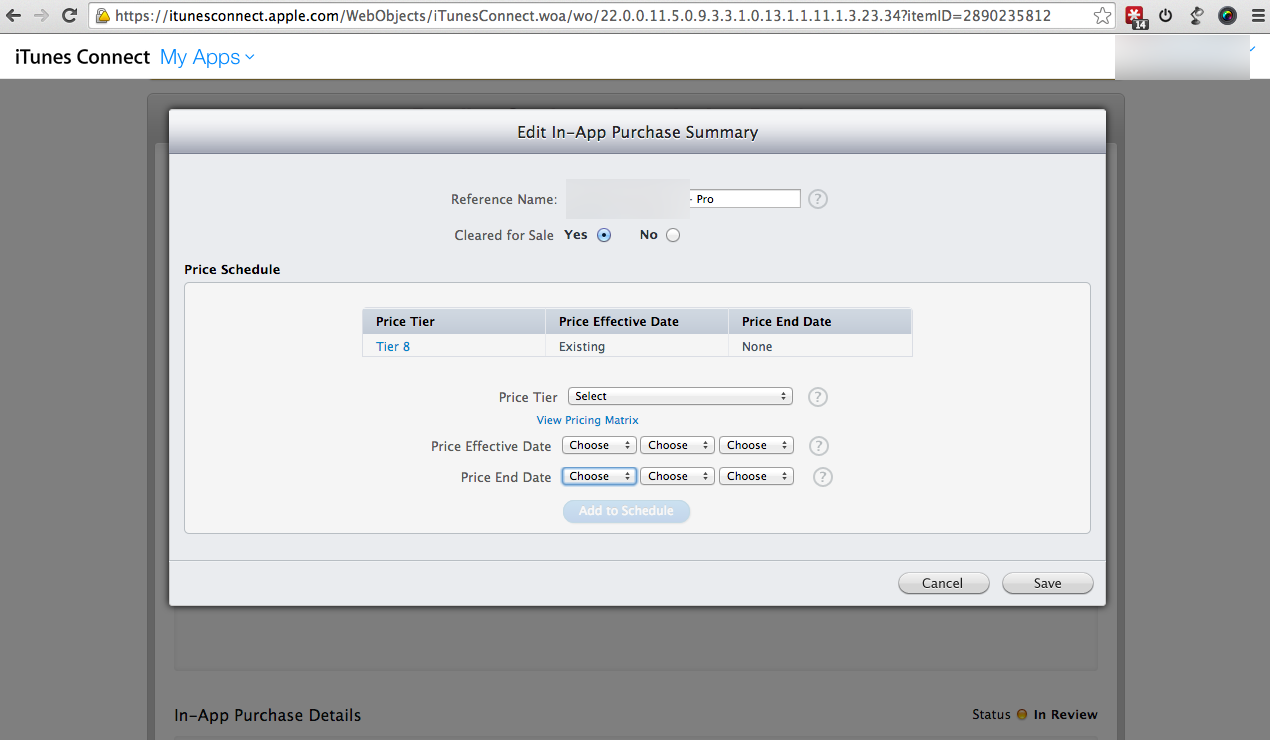This screenshot has height=740, width=1270.
Task: Open second Choose dropdown of Price Effective Date
Action: click(x=677, y=445)
